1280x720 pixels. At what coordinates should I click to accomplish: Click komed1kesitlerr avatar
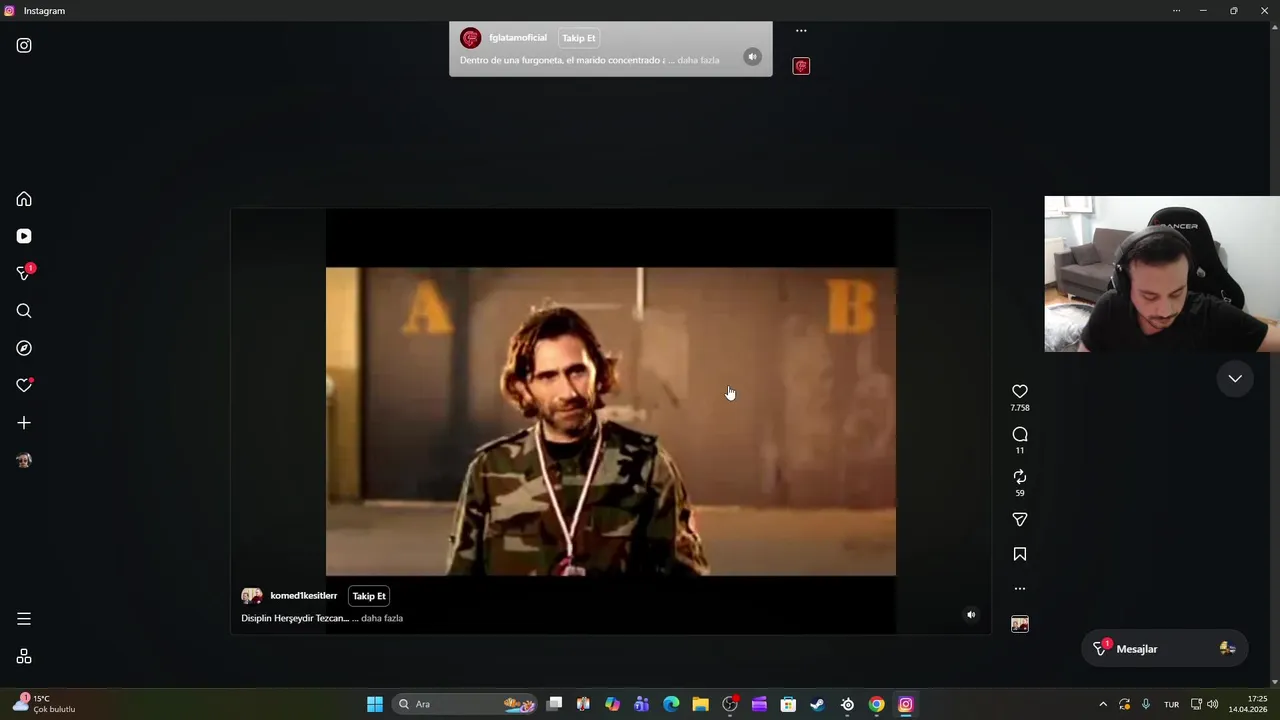tap(251, 596)
